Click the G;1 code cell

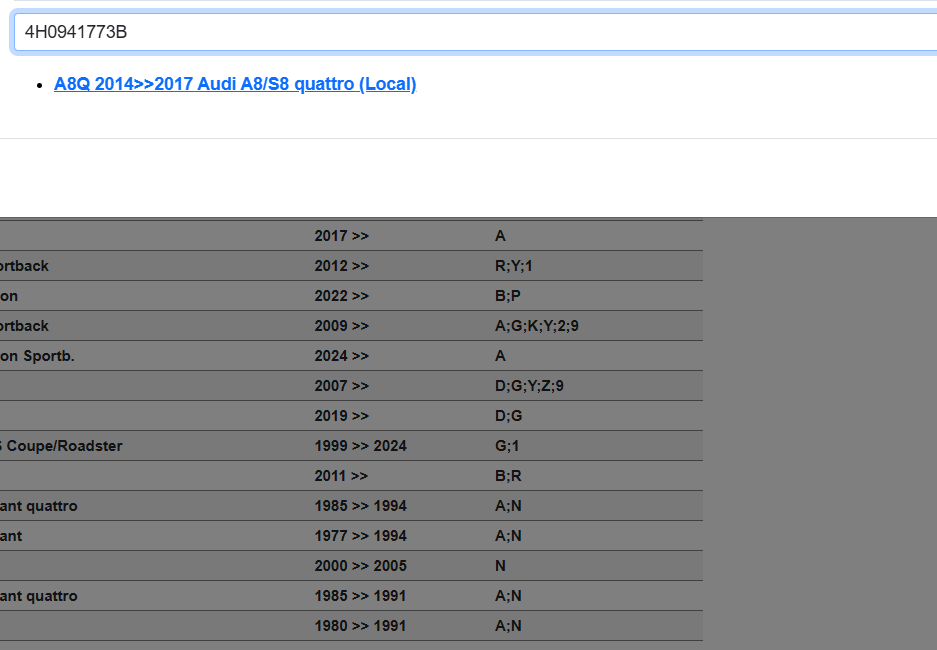coord(508,446)
